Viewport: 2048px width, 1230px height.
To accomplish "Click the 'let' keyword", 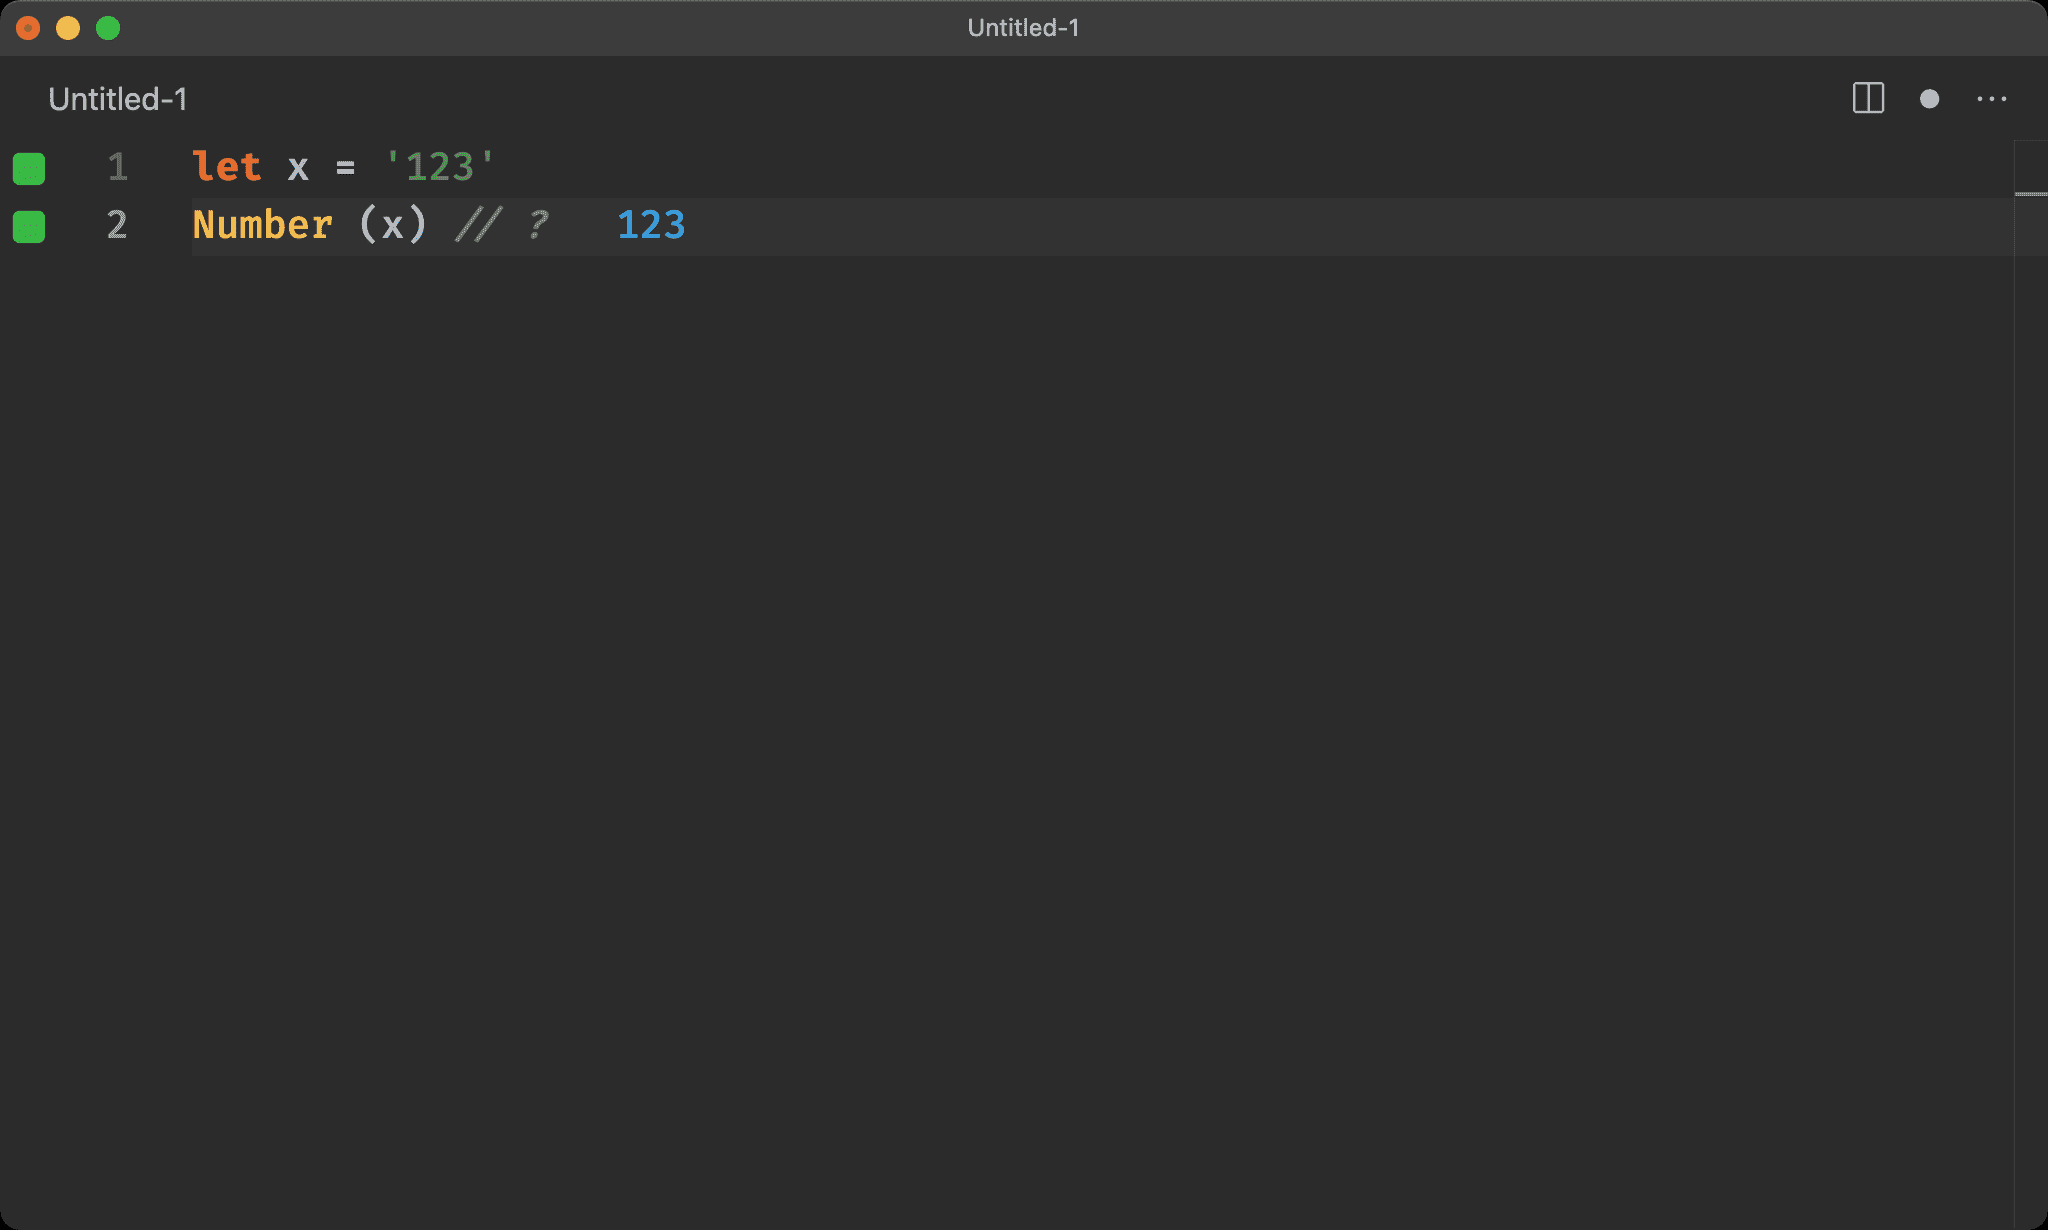I will point(227,167).
